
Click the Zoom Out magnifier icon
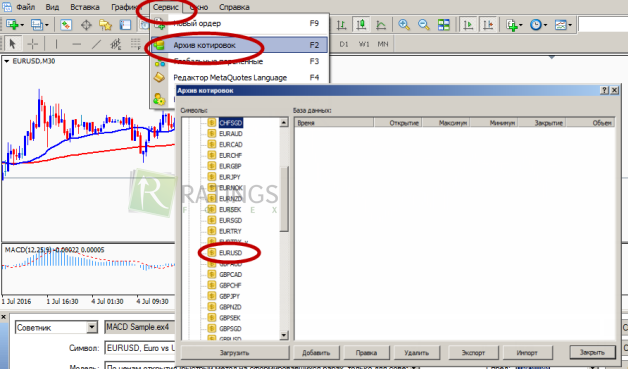coord(424,25)
